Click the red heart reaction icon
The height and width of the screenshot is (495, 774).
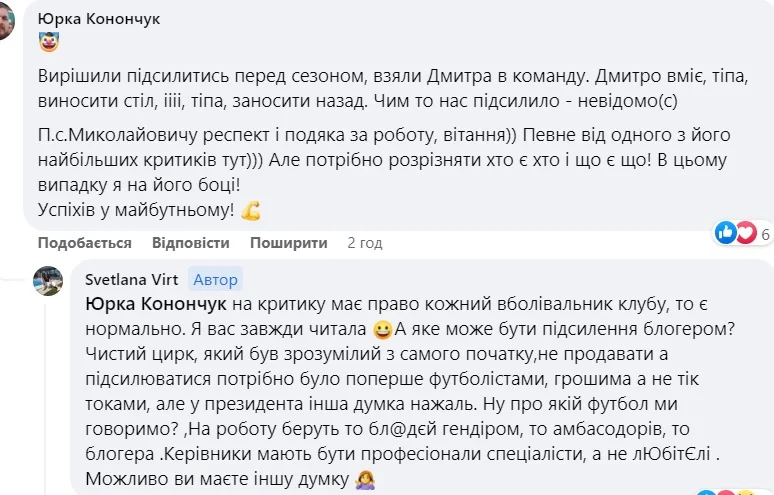[x=745, y=233]
